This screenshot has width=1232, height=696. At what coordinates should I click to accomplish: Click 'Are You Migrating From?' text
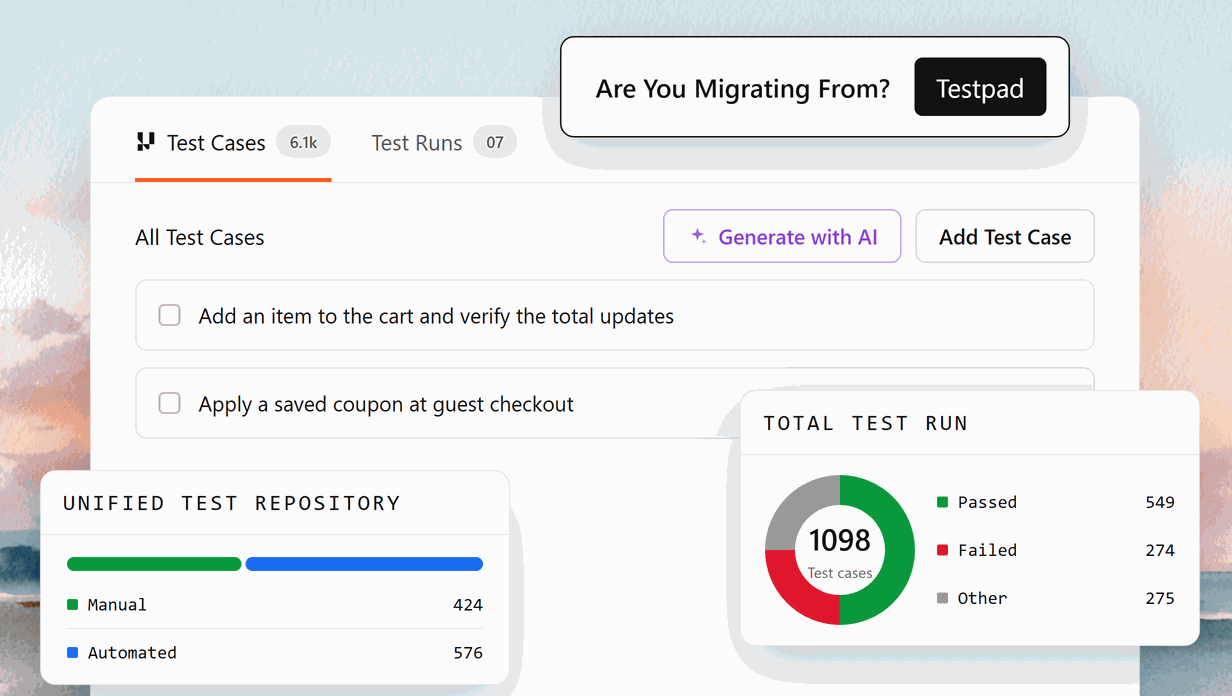click(x=742, y=89)
